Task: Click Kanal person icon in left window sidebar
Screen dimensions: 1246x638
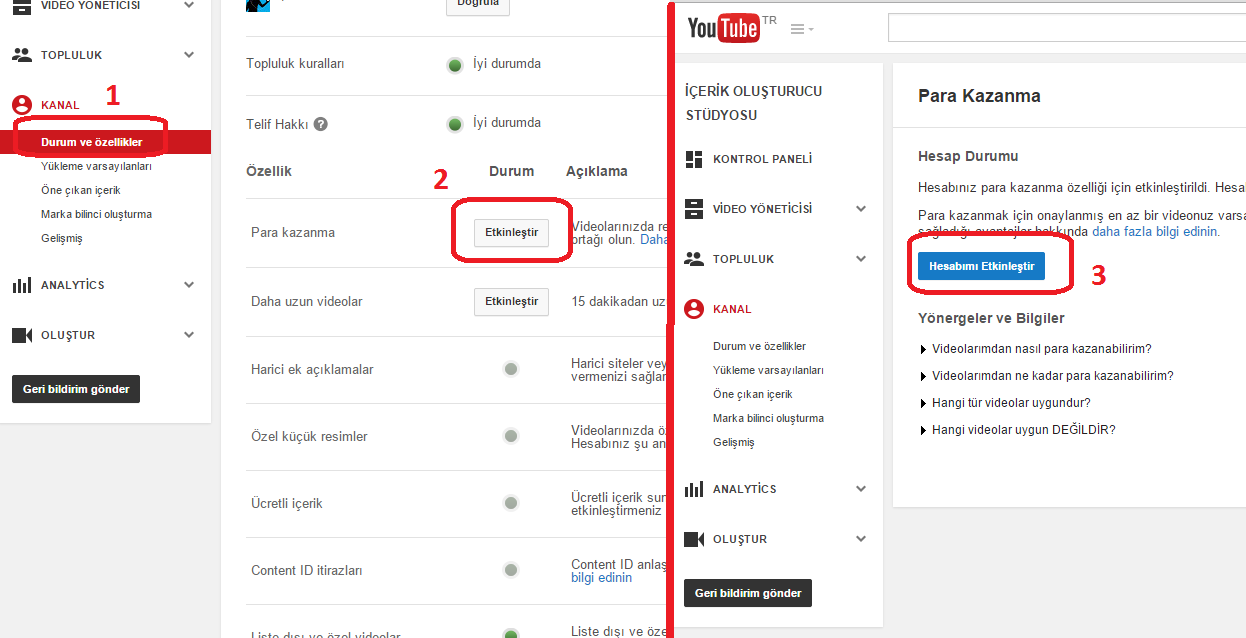Action: pyautogui.click(x=22, y=105)
